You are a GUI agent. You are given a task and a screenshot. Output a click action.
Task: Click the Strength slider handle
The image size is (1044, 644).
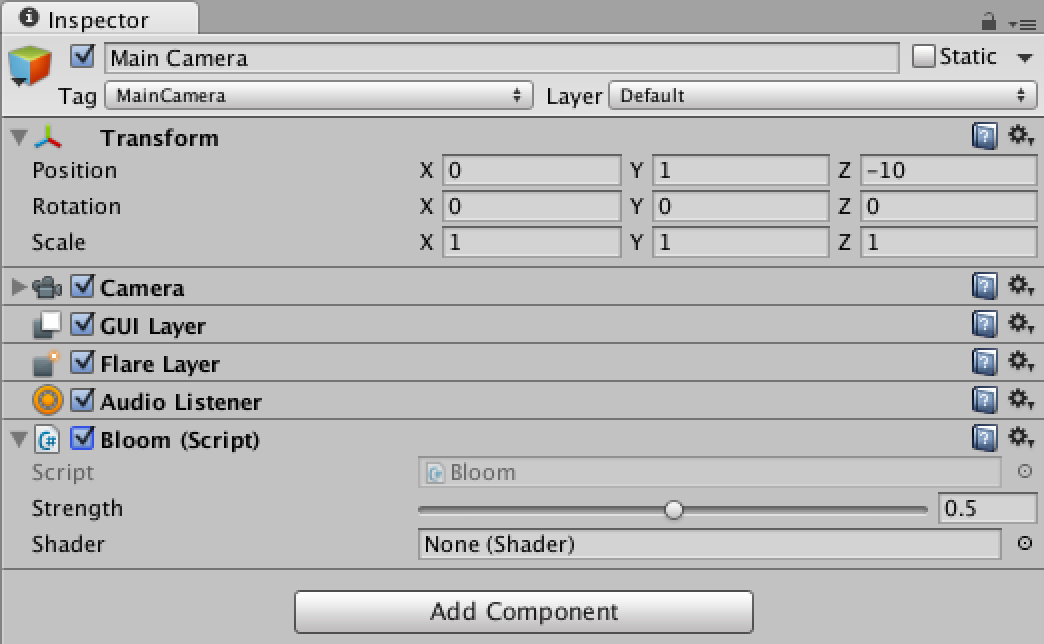pyautogui.click(x=674, y=509)
